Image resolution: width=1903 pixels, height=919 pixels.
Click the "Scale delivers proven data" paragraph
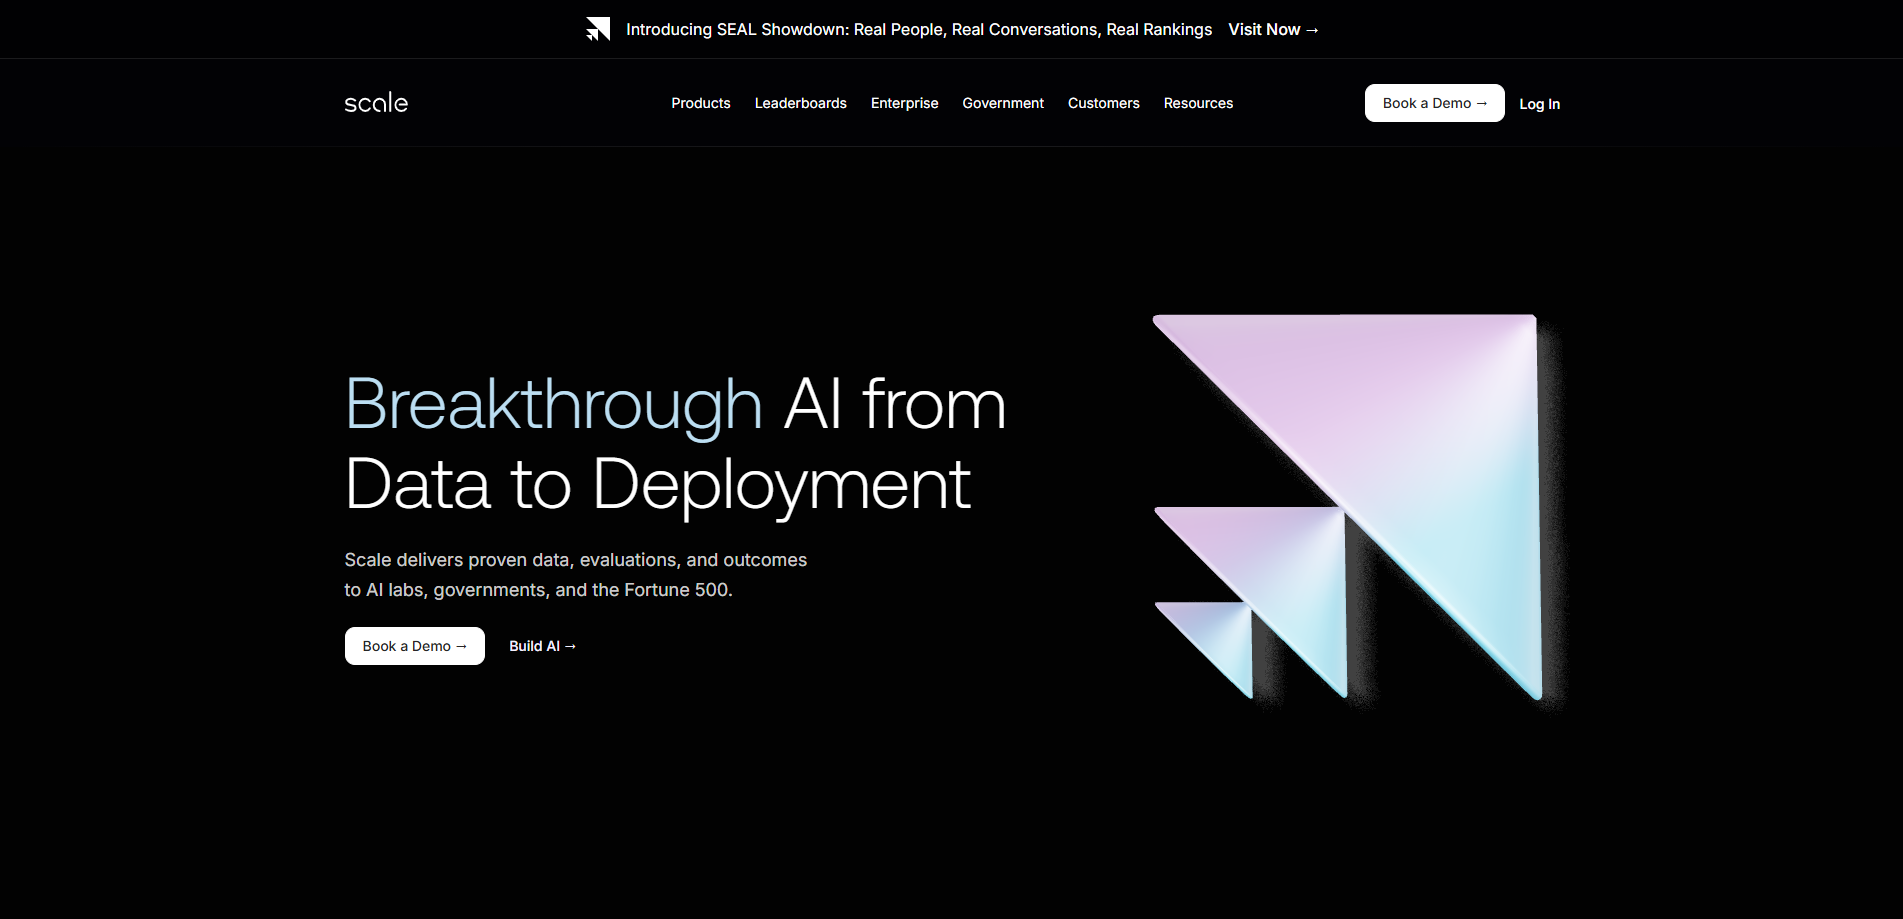click(575, 575)
